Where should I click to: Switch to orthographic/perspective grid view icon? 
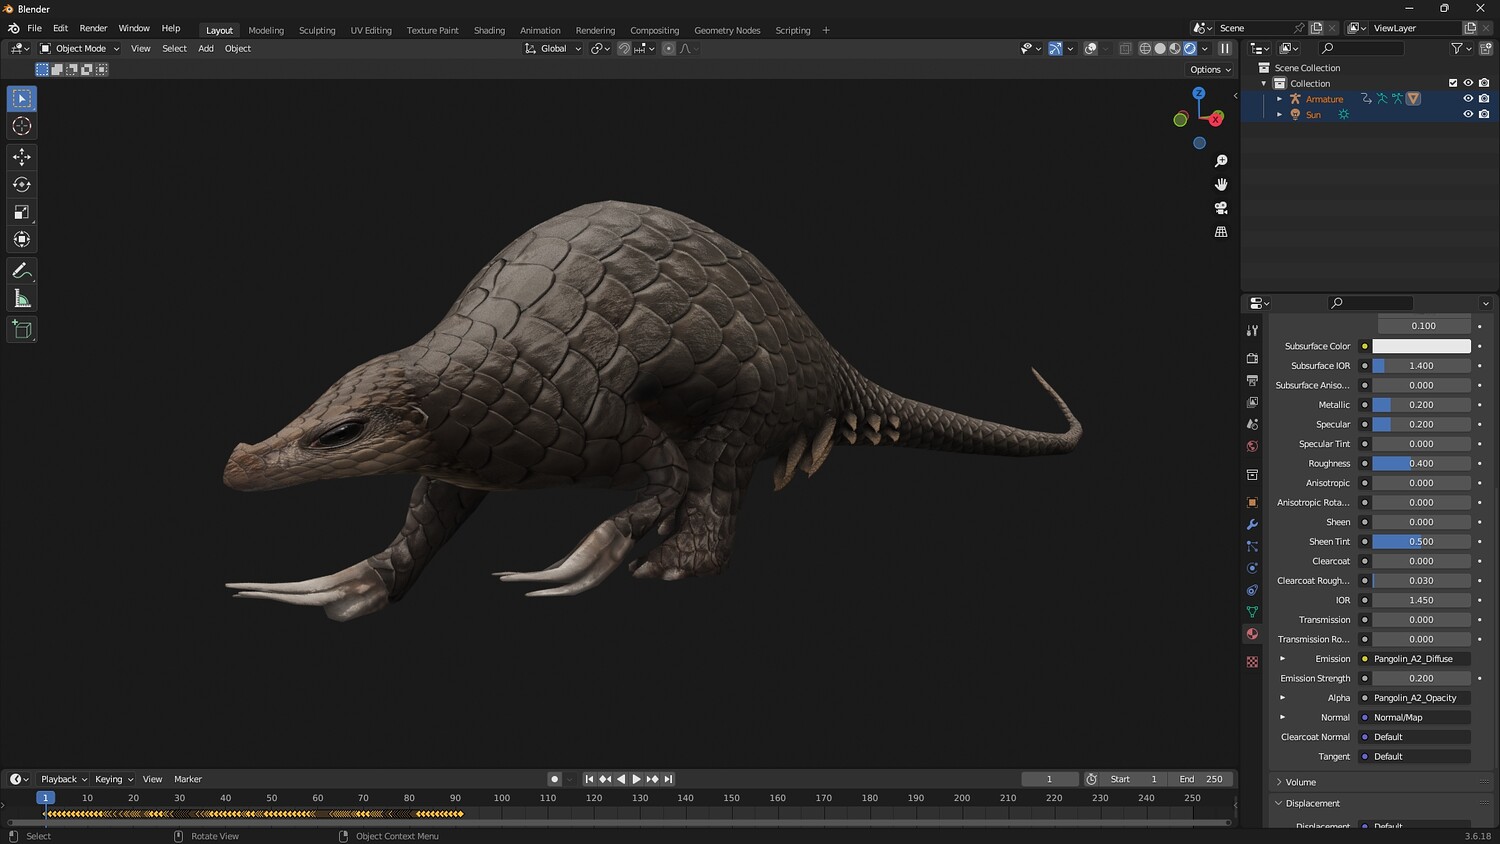[1221, 232]
